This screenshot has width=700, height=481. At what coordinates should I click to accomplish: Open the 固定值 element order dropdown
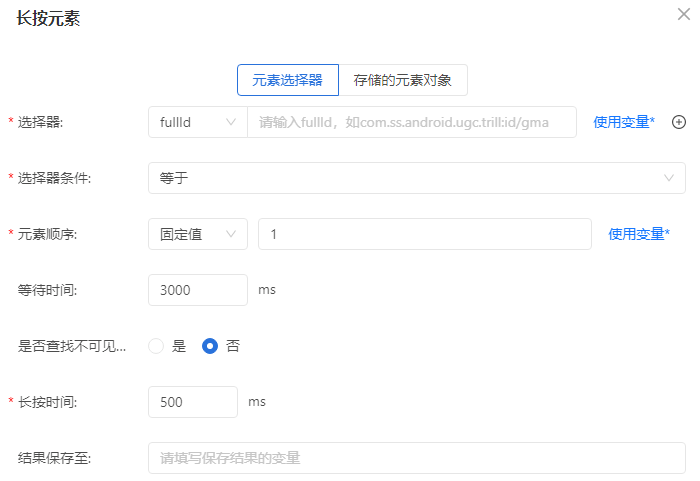point(197,234)
